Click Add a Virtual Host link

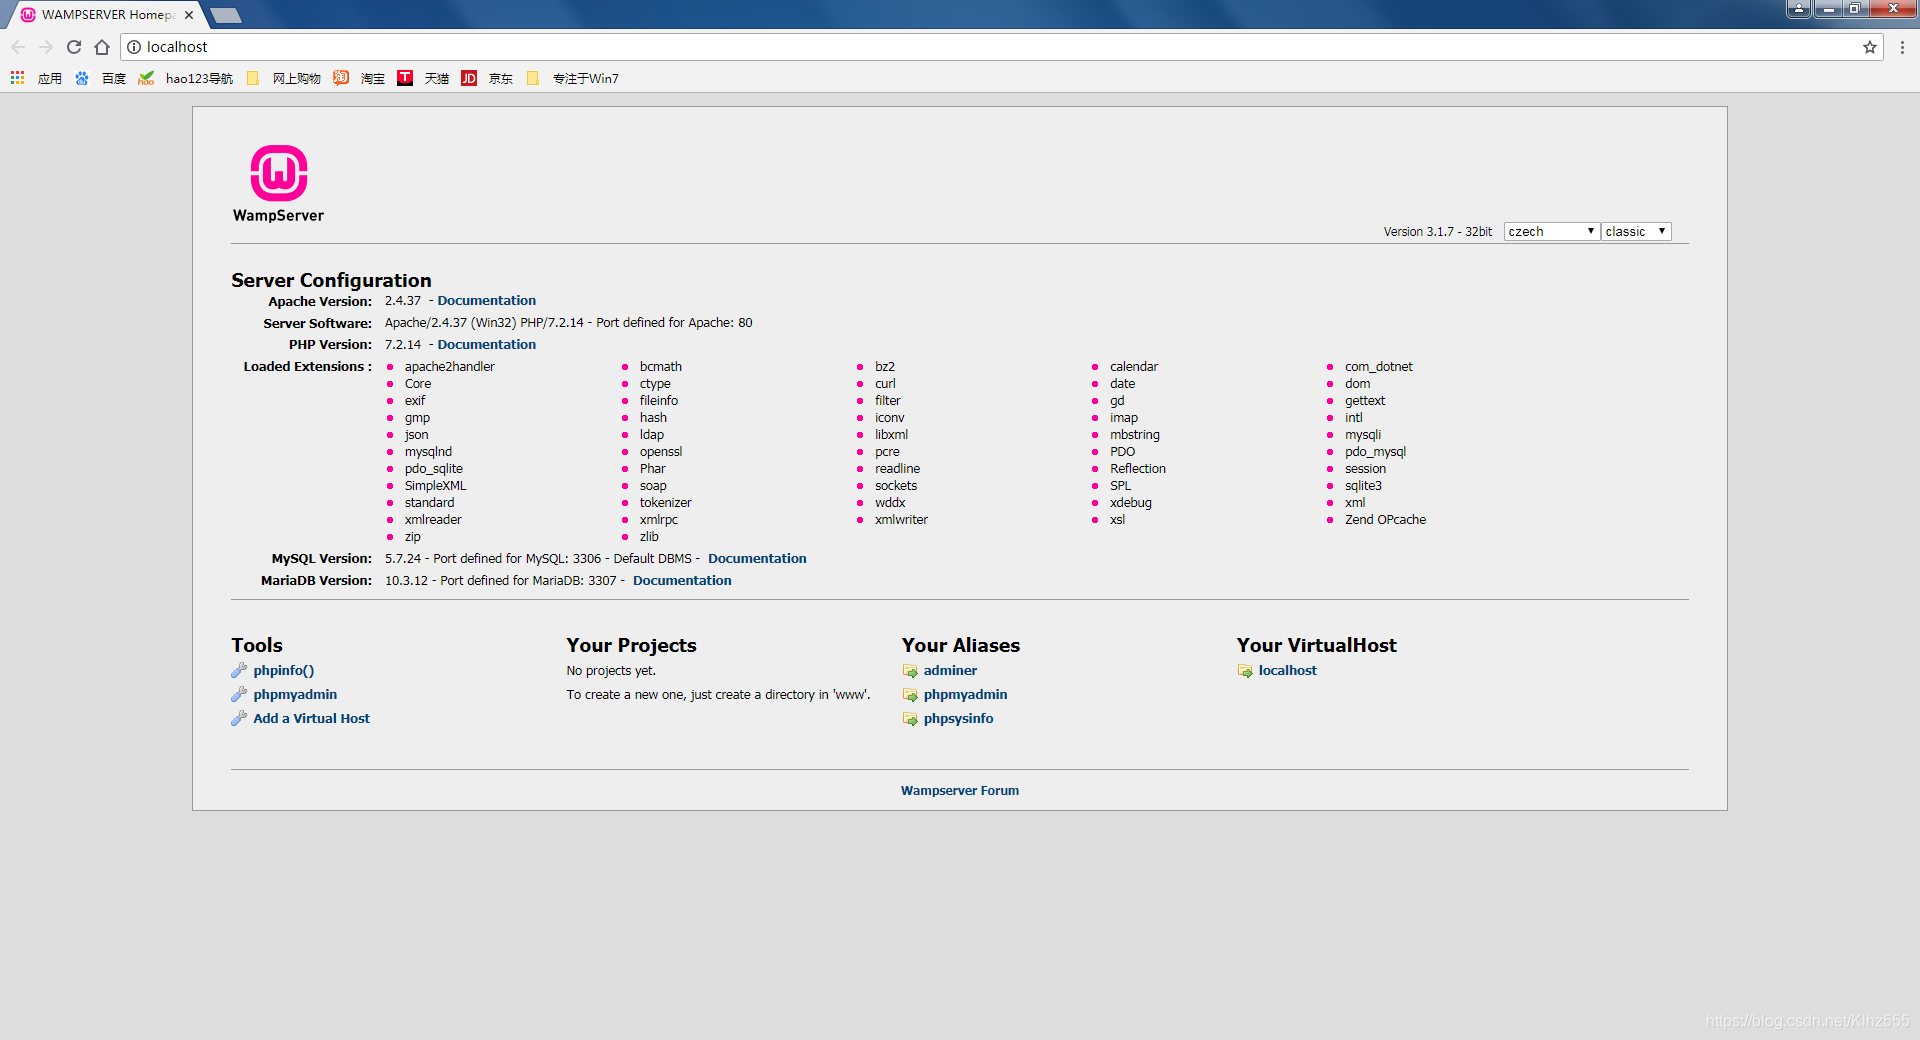(311, 718)
